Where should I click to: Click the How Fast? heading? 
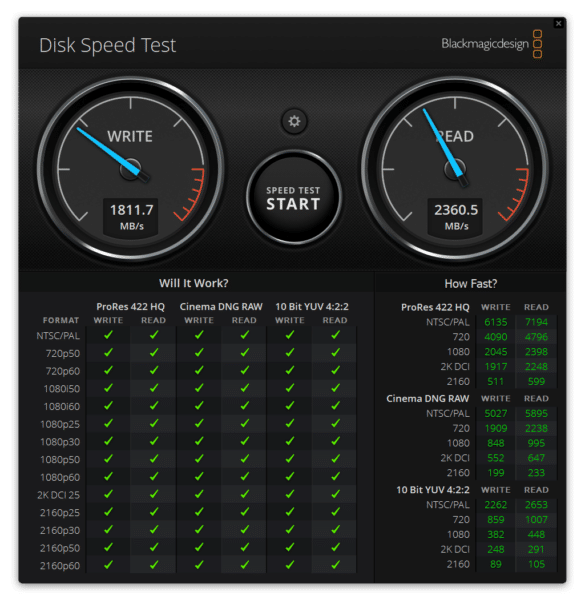pos(471,284)
